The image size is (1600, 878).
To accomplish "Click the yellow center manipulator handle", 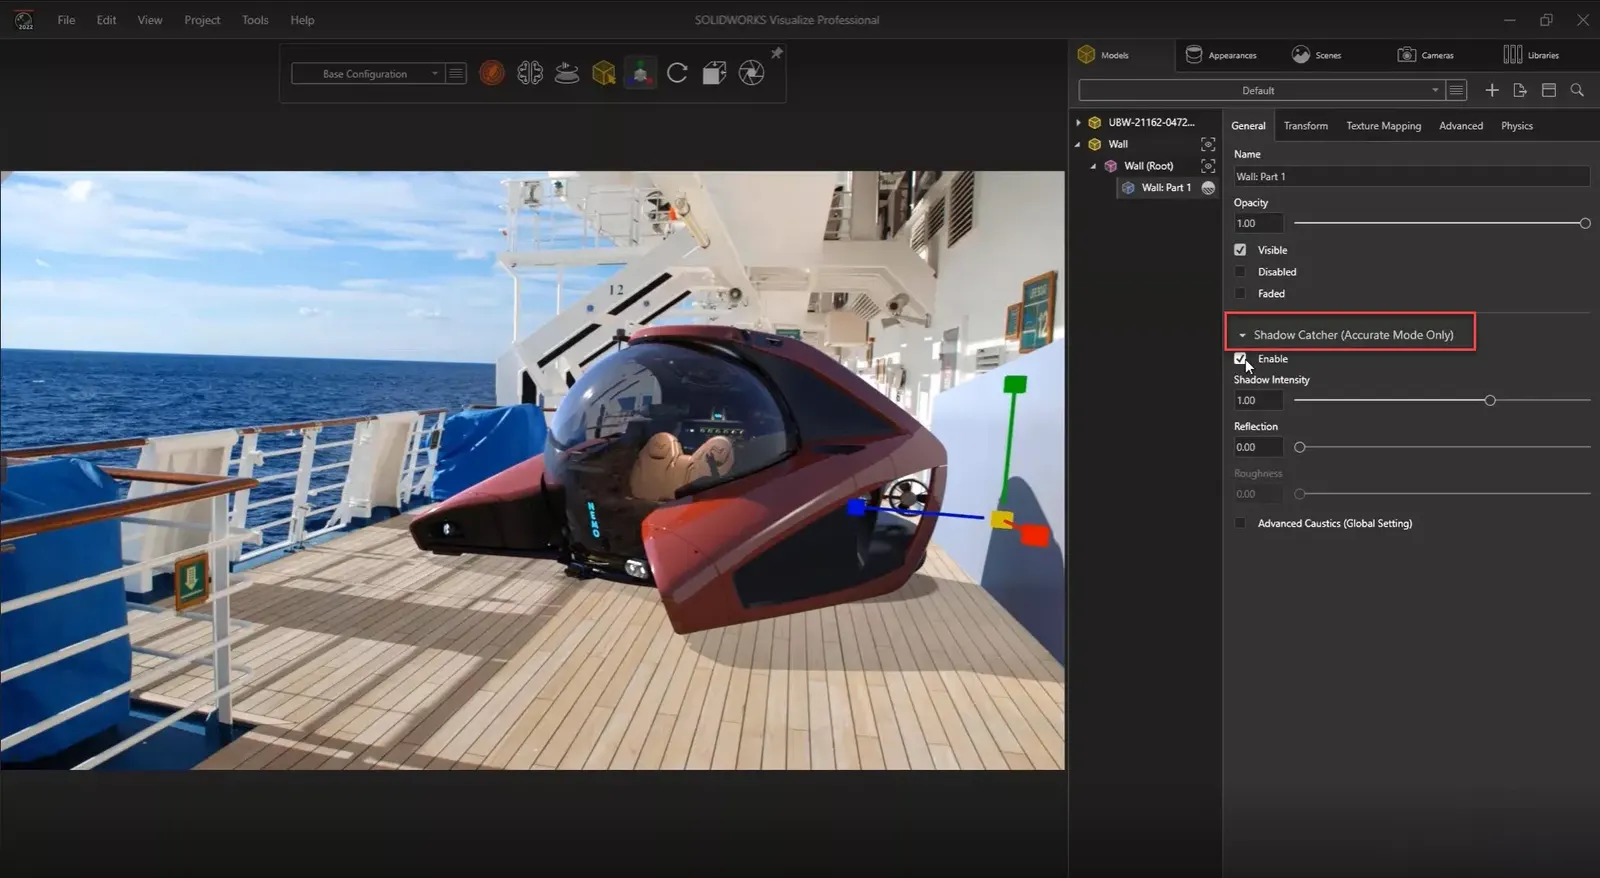I will pos(1002,520).
